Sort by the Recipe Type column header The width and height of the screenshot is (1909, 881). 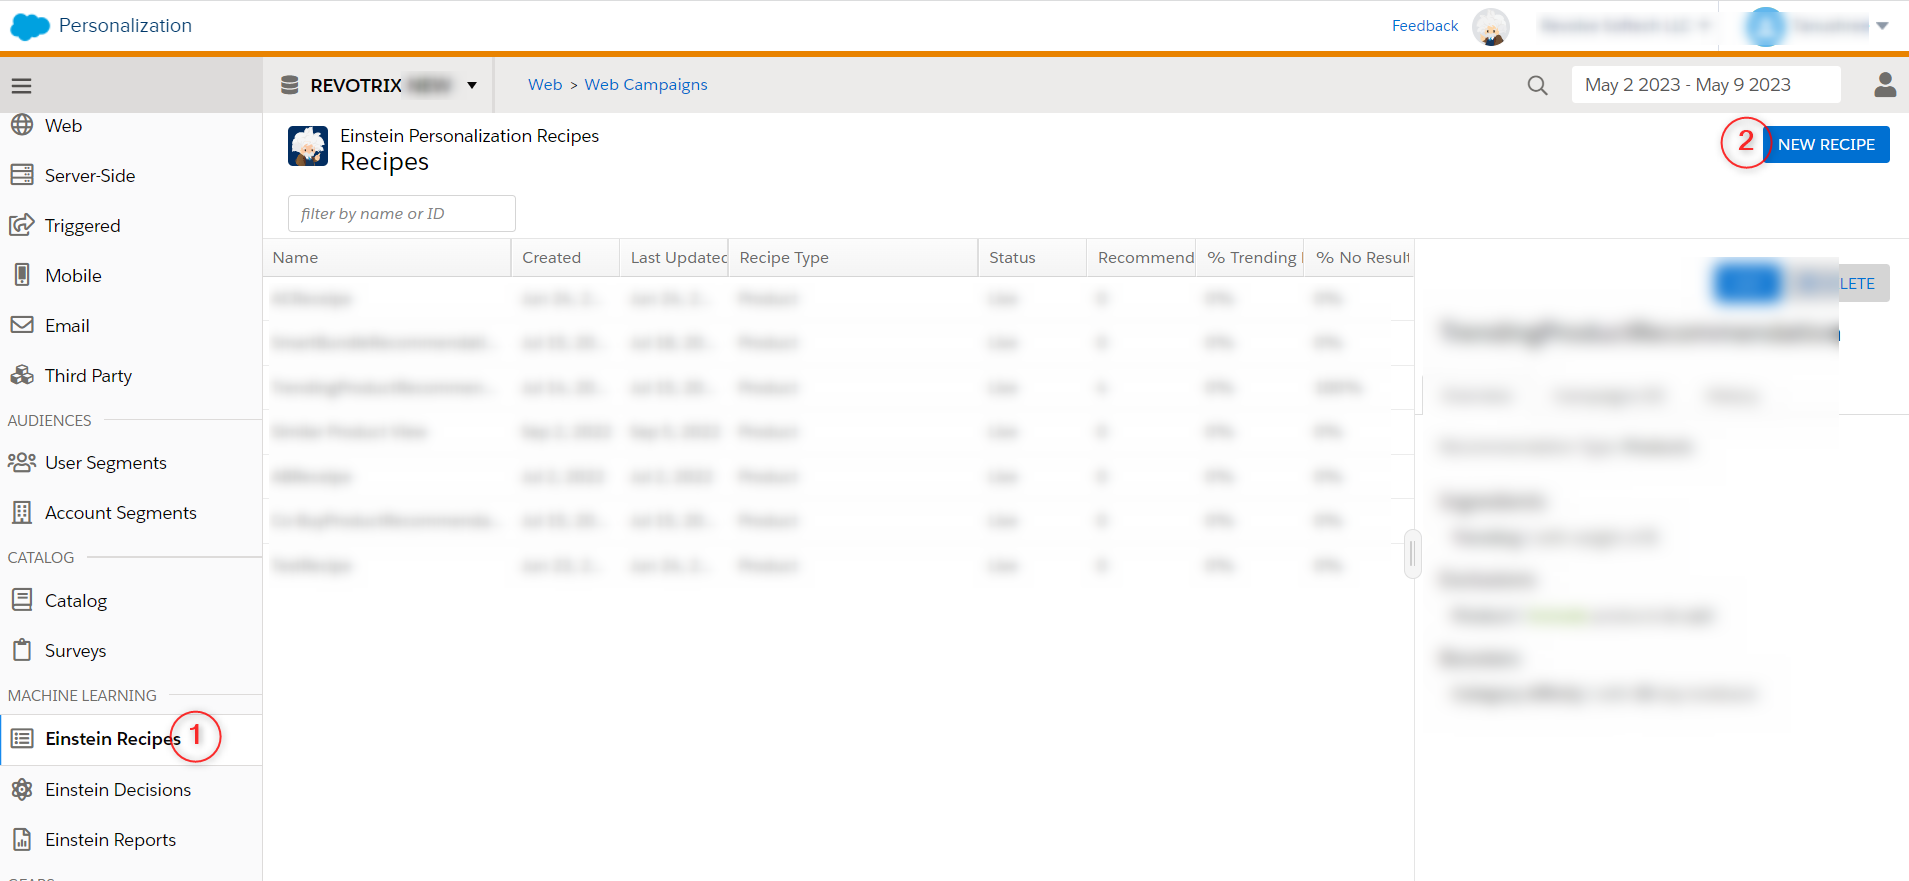click(853, 257)
